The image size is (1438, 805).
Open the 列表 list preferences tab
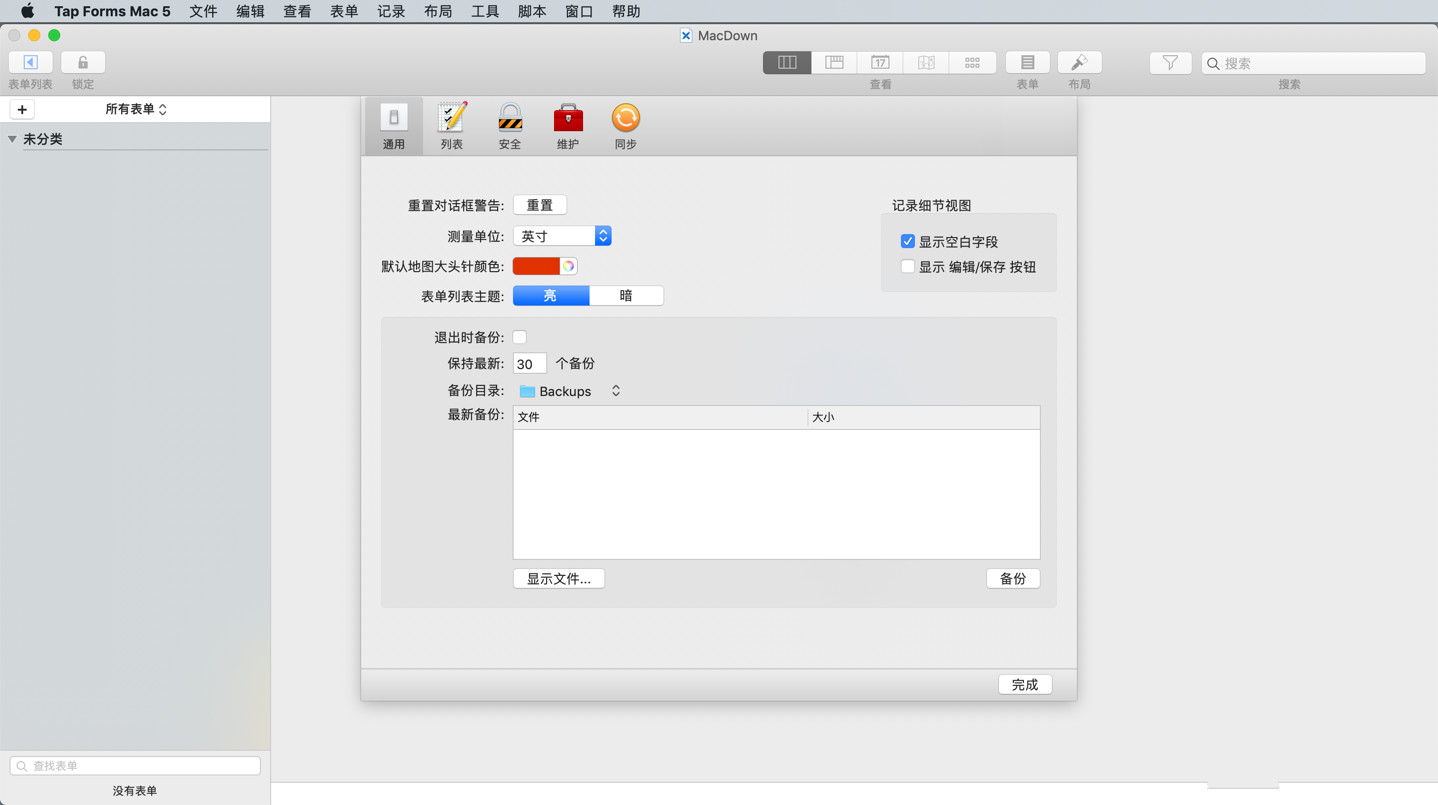[452, 126]
